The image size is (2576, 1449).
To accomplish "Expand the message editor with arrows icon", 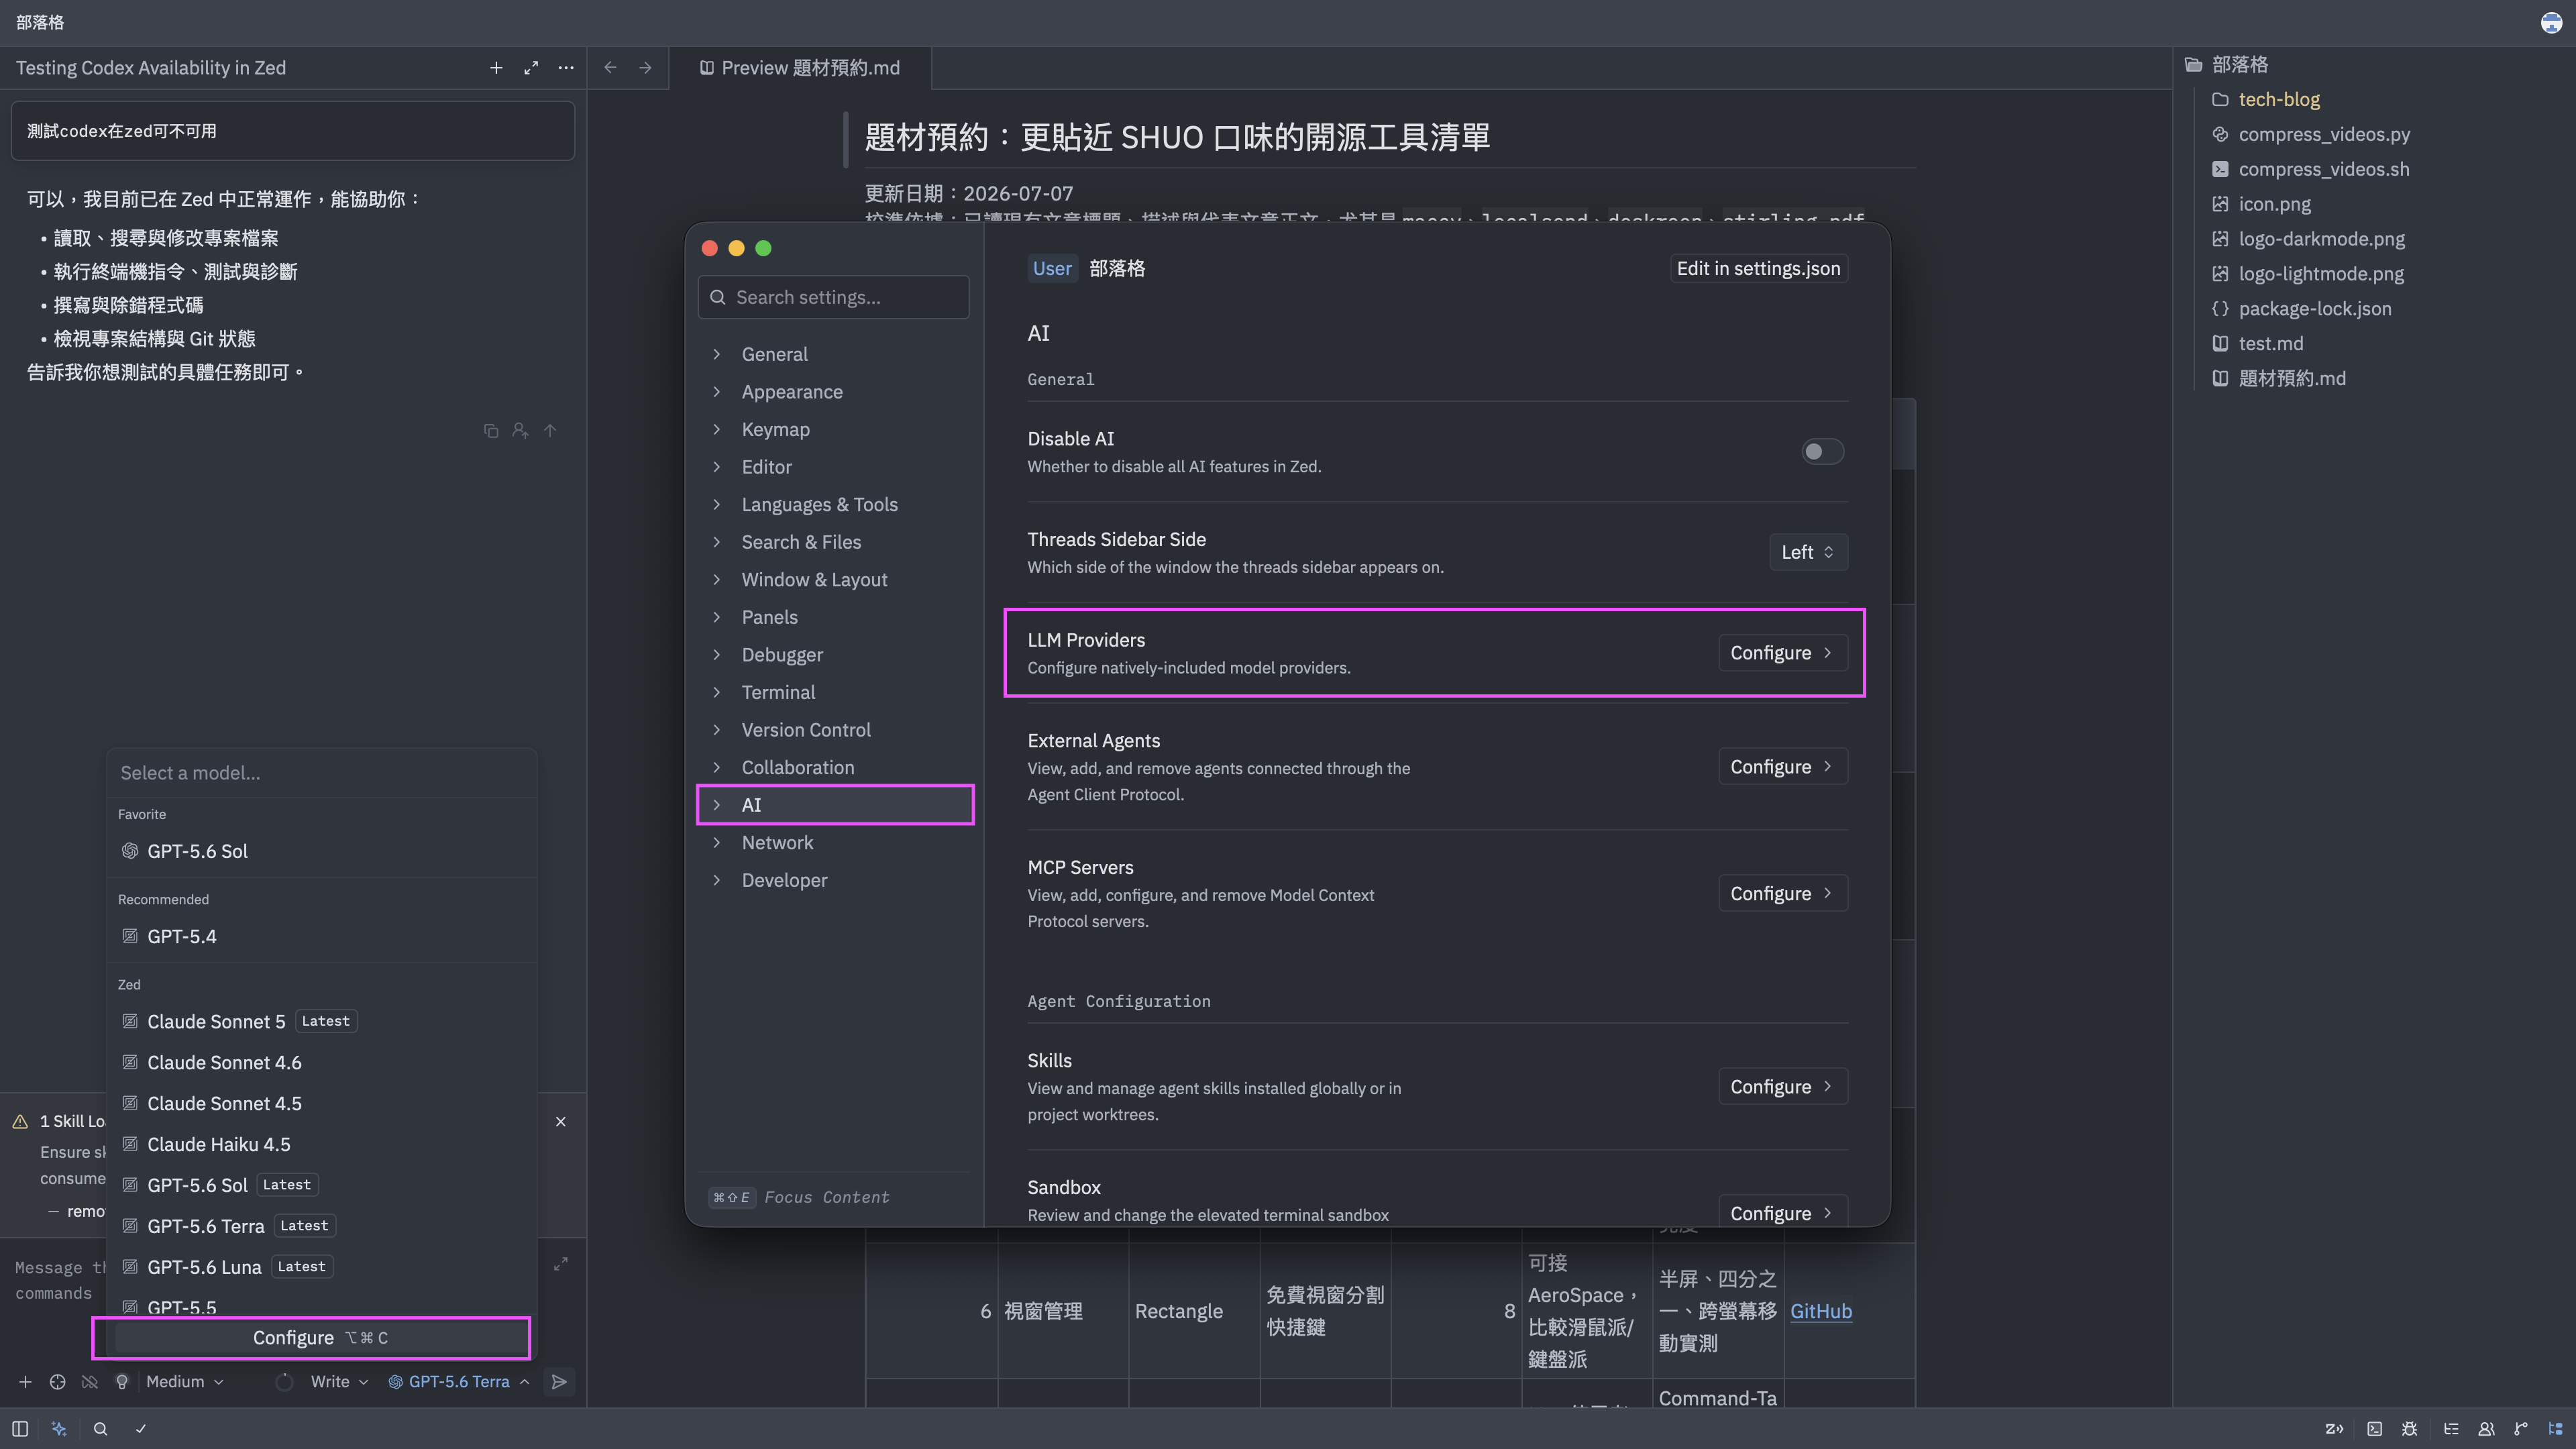I will (x=561, y=1264).
